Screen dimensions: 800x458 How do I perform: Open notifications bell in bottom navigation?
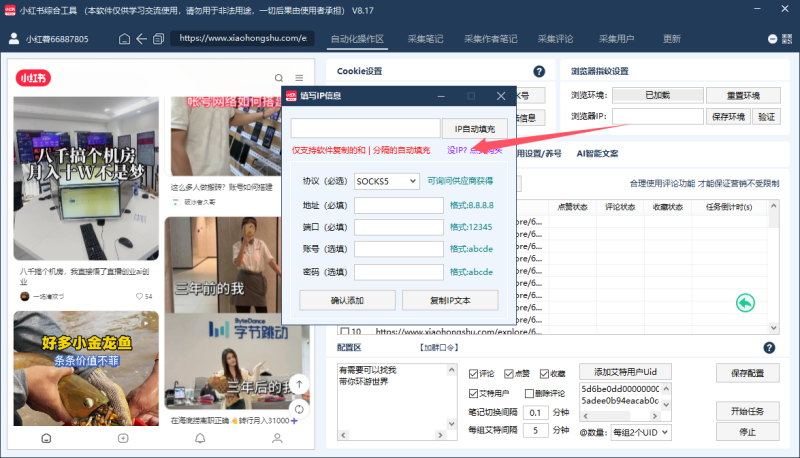click(x=200, y=438)
